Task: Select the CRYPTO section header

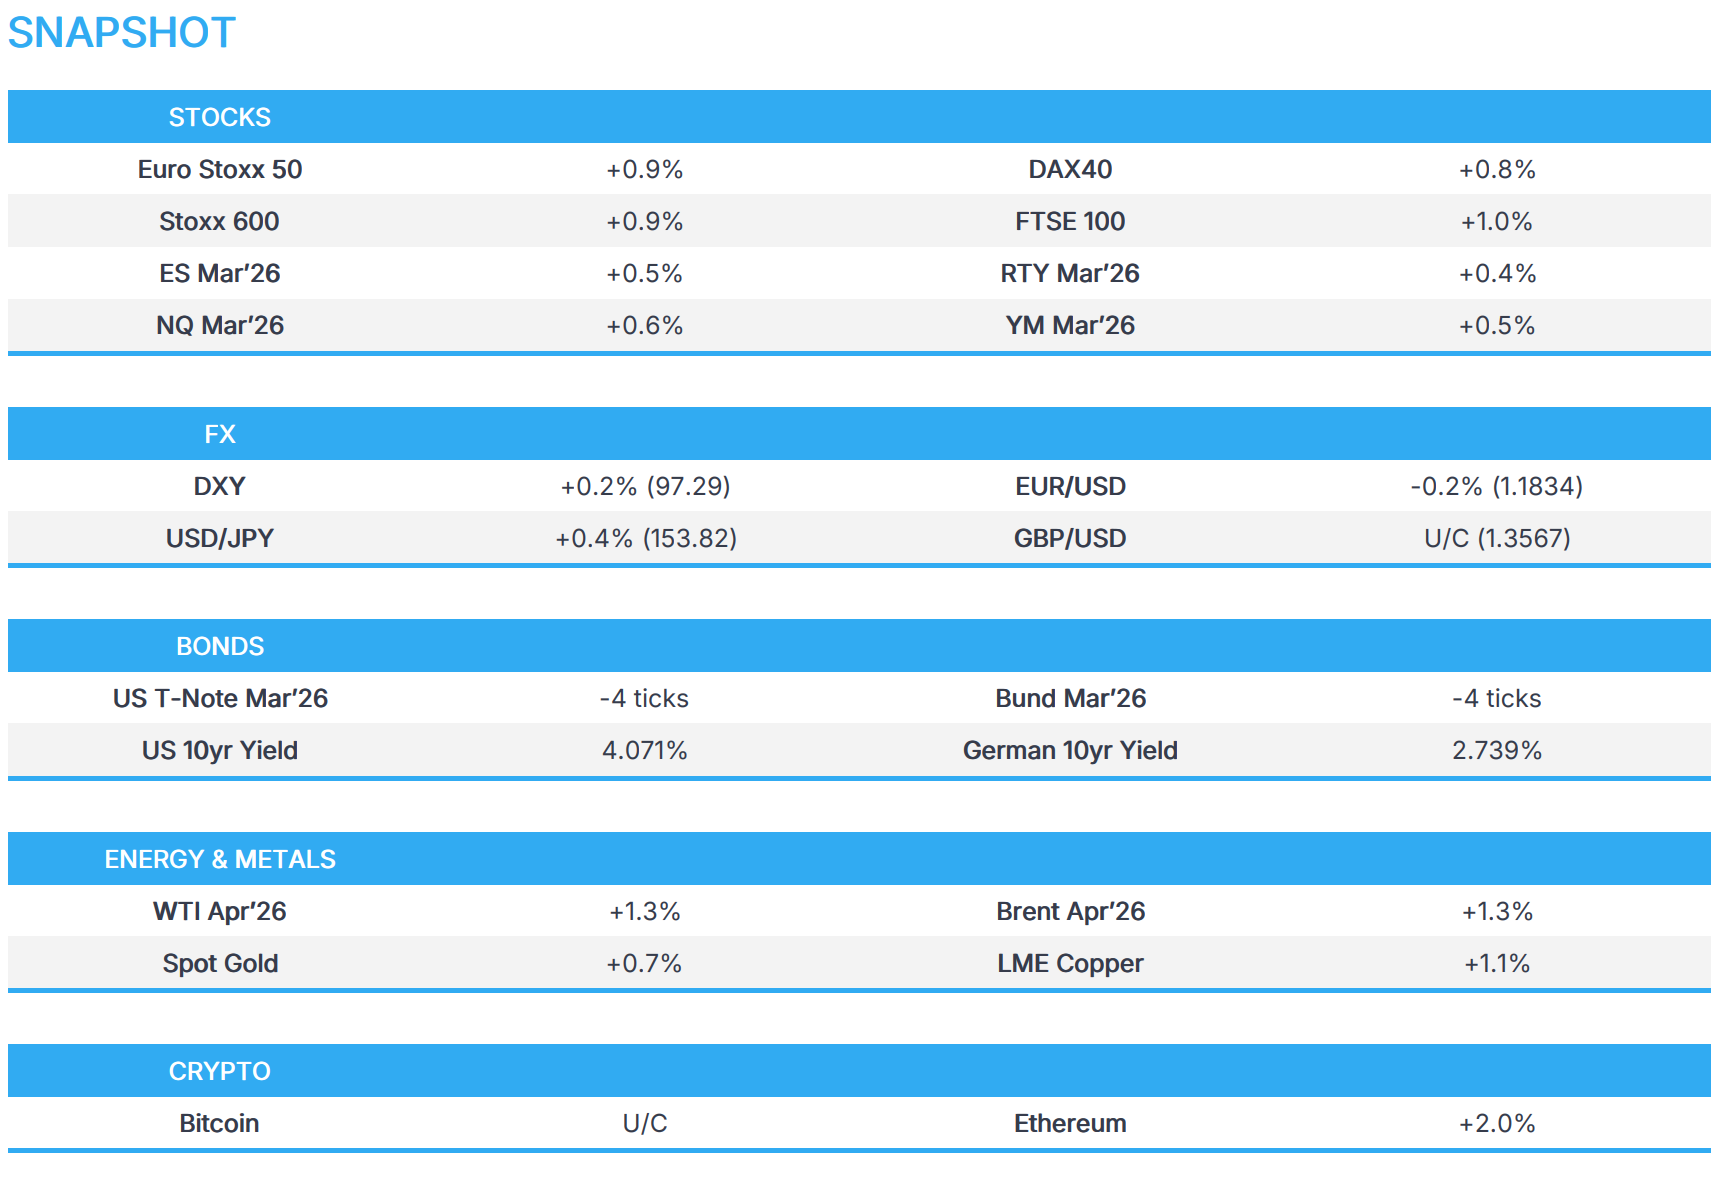Action: [219, 1071]
